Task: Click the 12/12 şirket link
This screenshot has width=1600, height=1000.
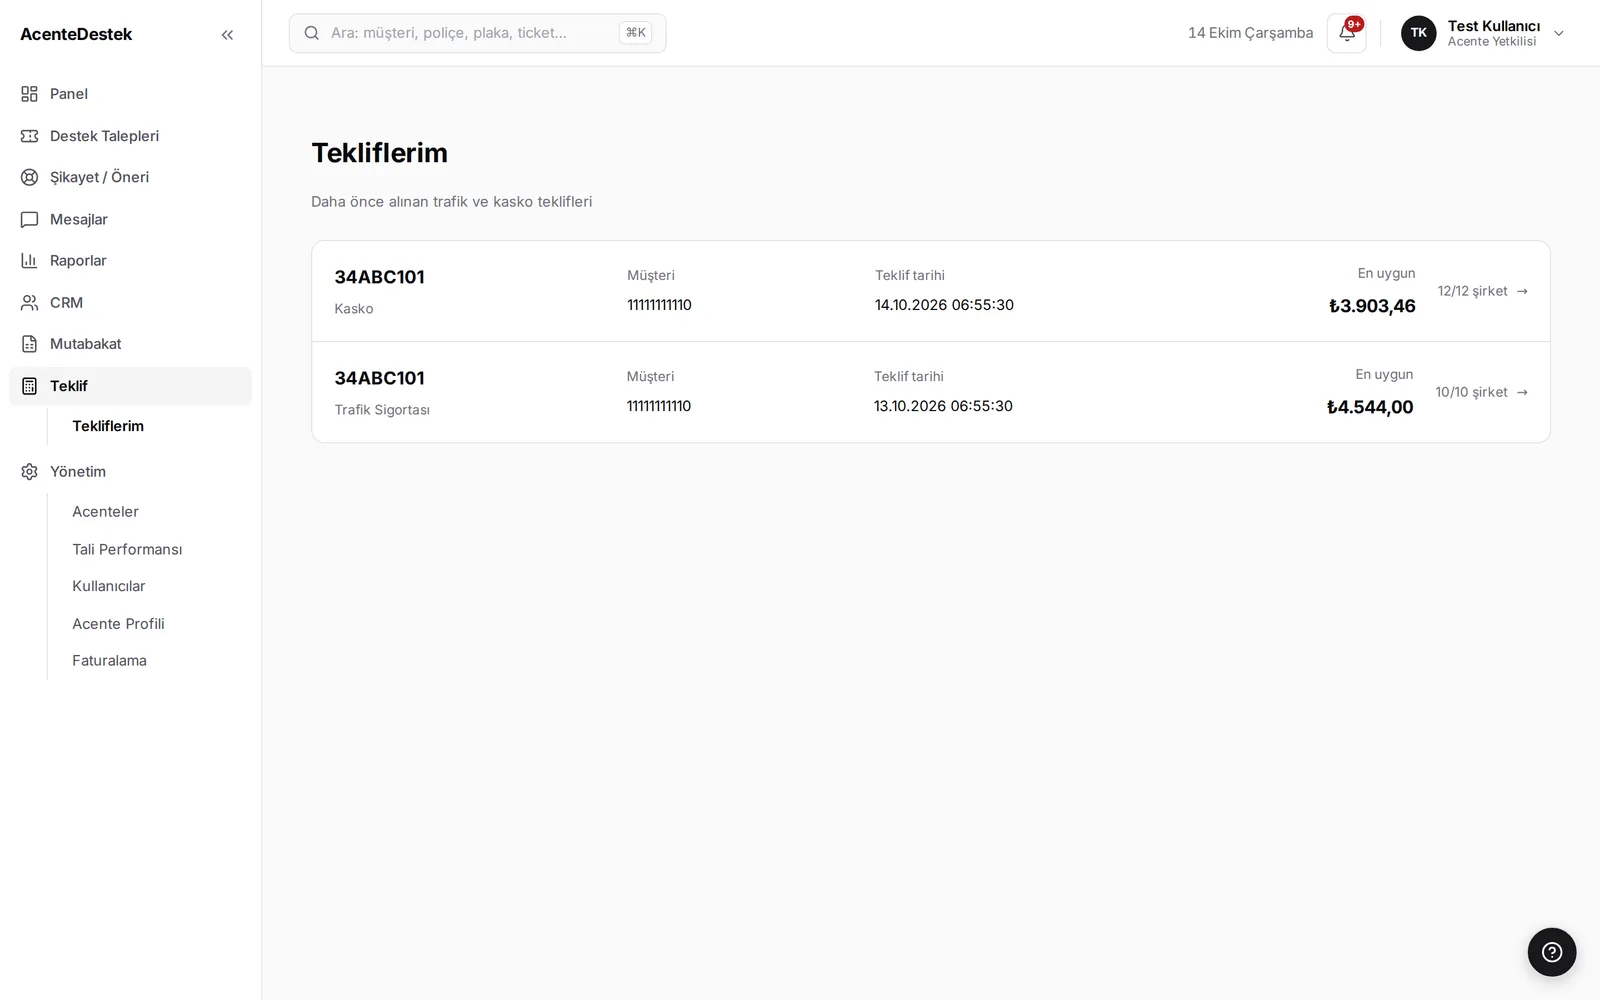Action: coord(1483,291)
